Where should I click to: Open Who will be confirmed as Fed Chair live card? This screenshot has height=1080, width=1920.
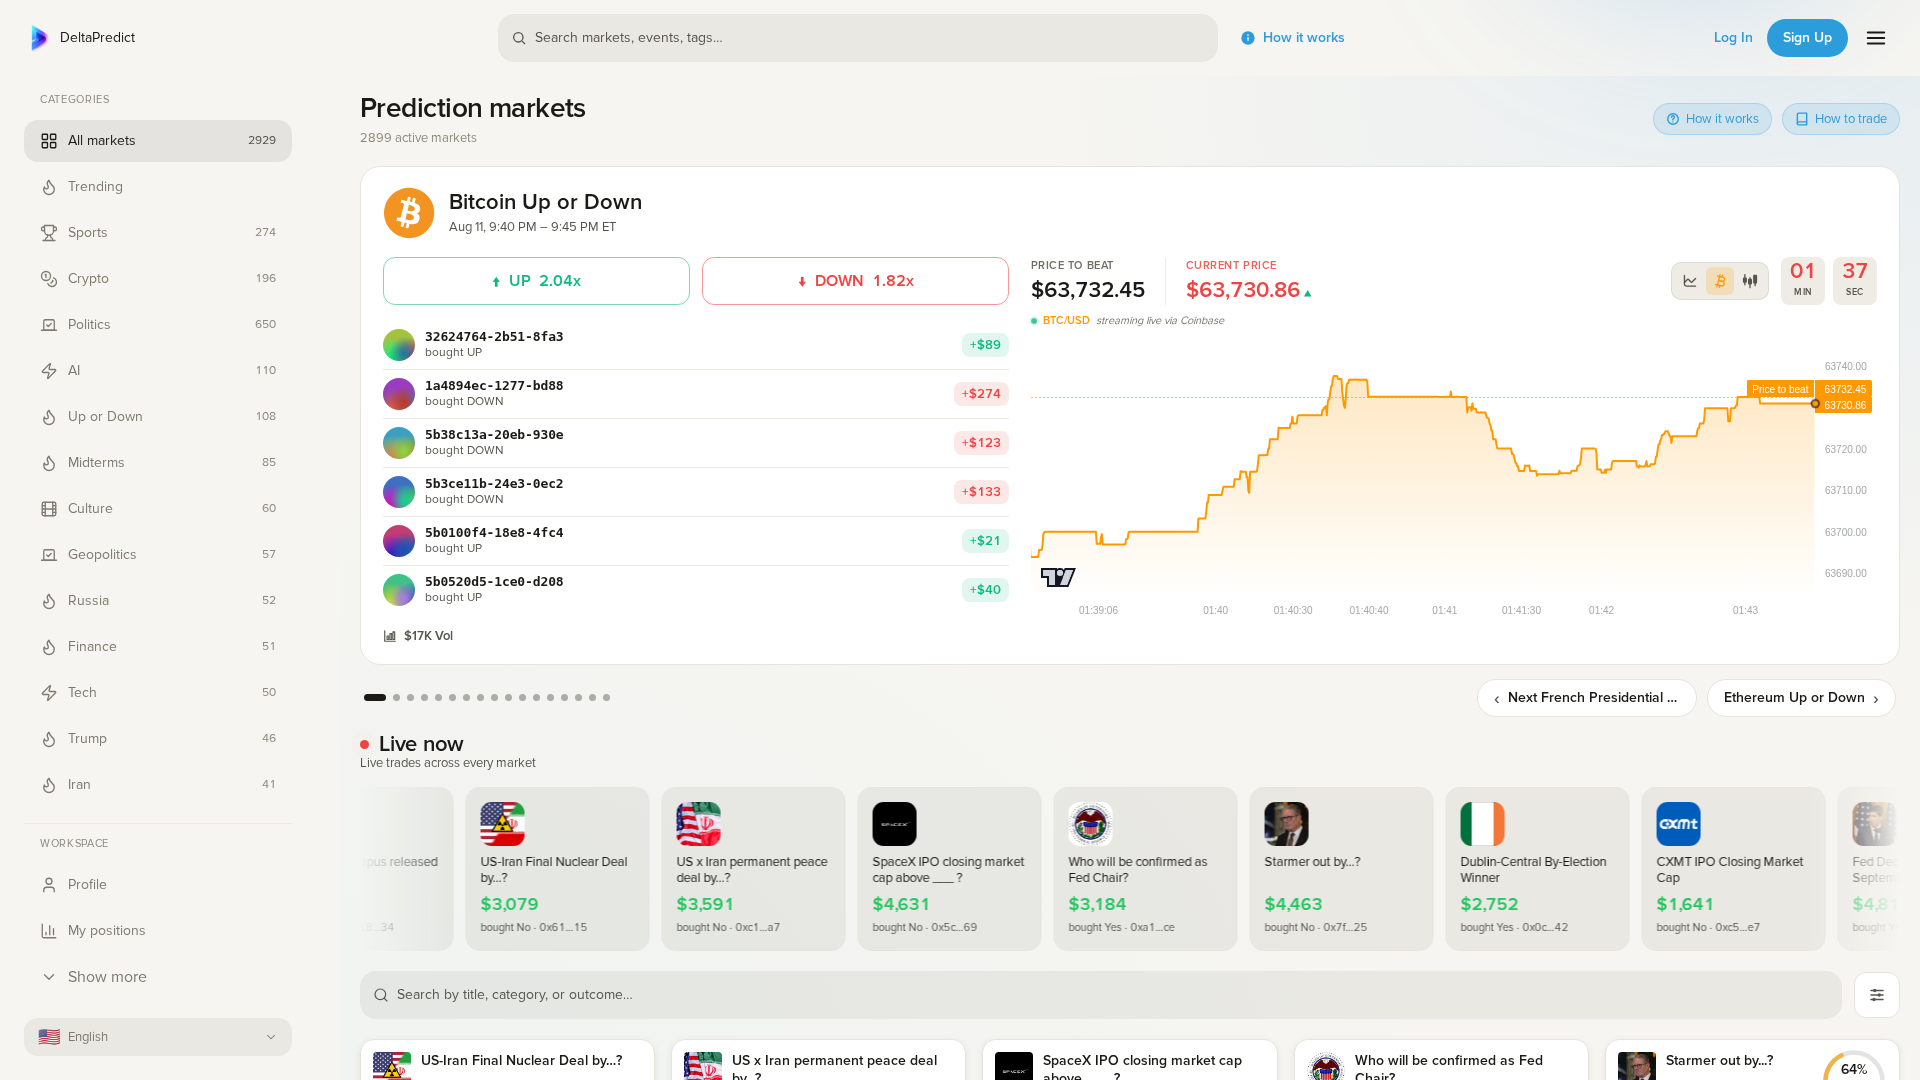click(1145, 869)
